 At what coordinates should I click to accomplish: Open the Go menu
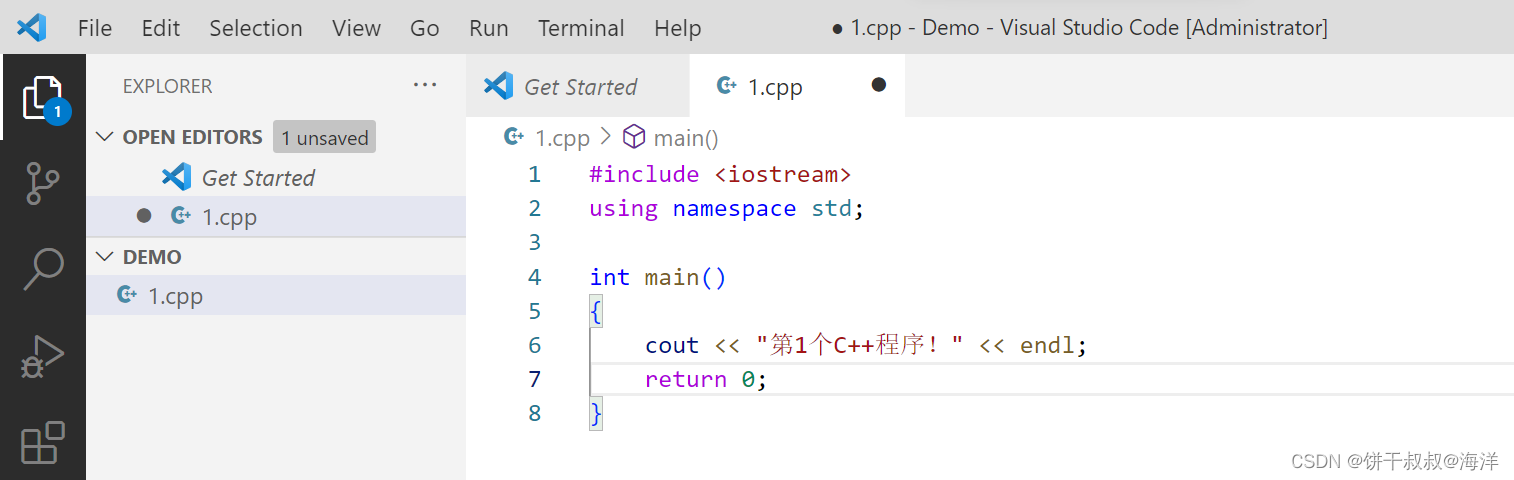[x=425, y=28]
